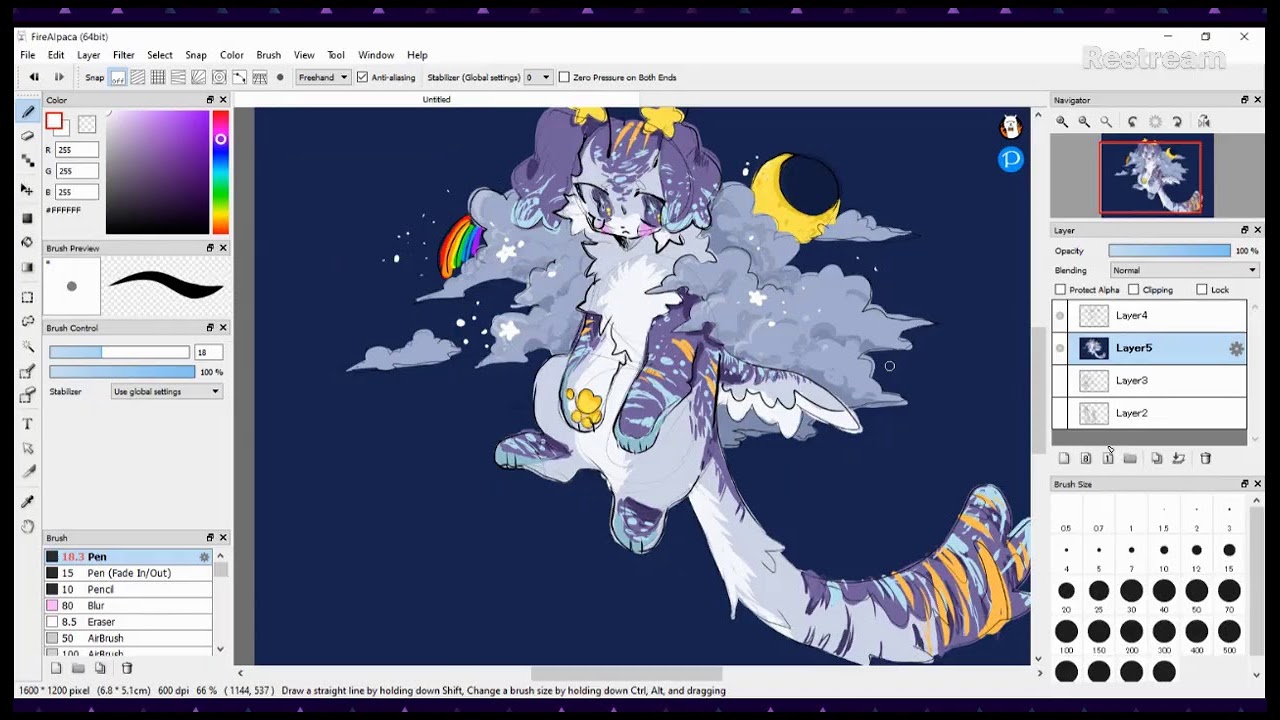Select the Text tool
The image size is (1280, 720).
[28, 424]
